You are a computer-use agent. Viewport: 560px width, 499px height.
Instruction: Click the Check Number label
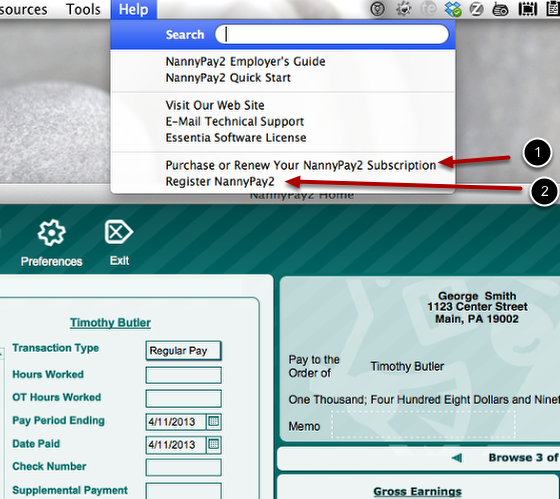tap(49, 466)
